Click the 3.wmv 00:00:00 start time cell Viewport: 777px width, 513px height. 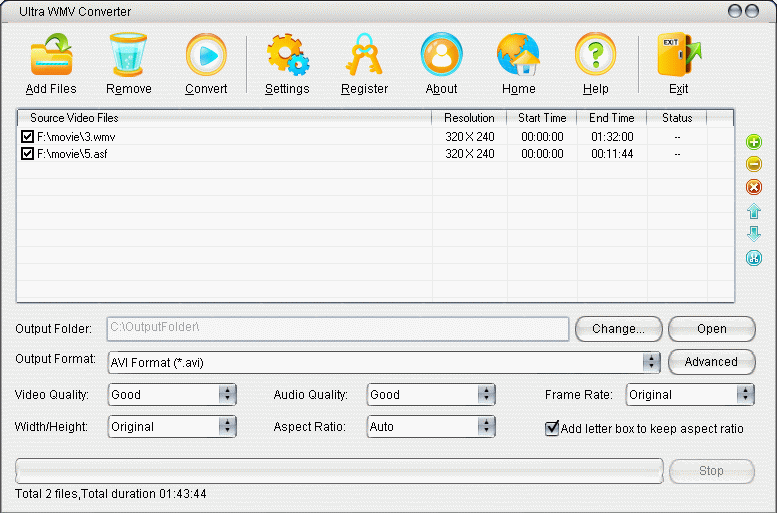pyautogui.click(x=542, y=137)
